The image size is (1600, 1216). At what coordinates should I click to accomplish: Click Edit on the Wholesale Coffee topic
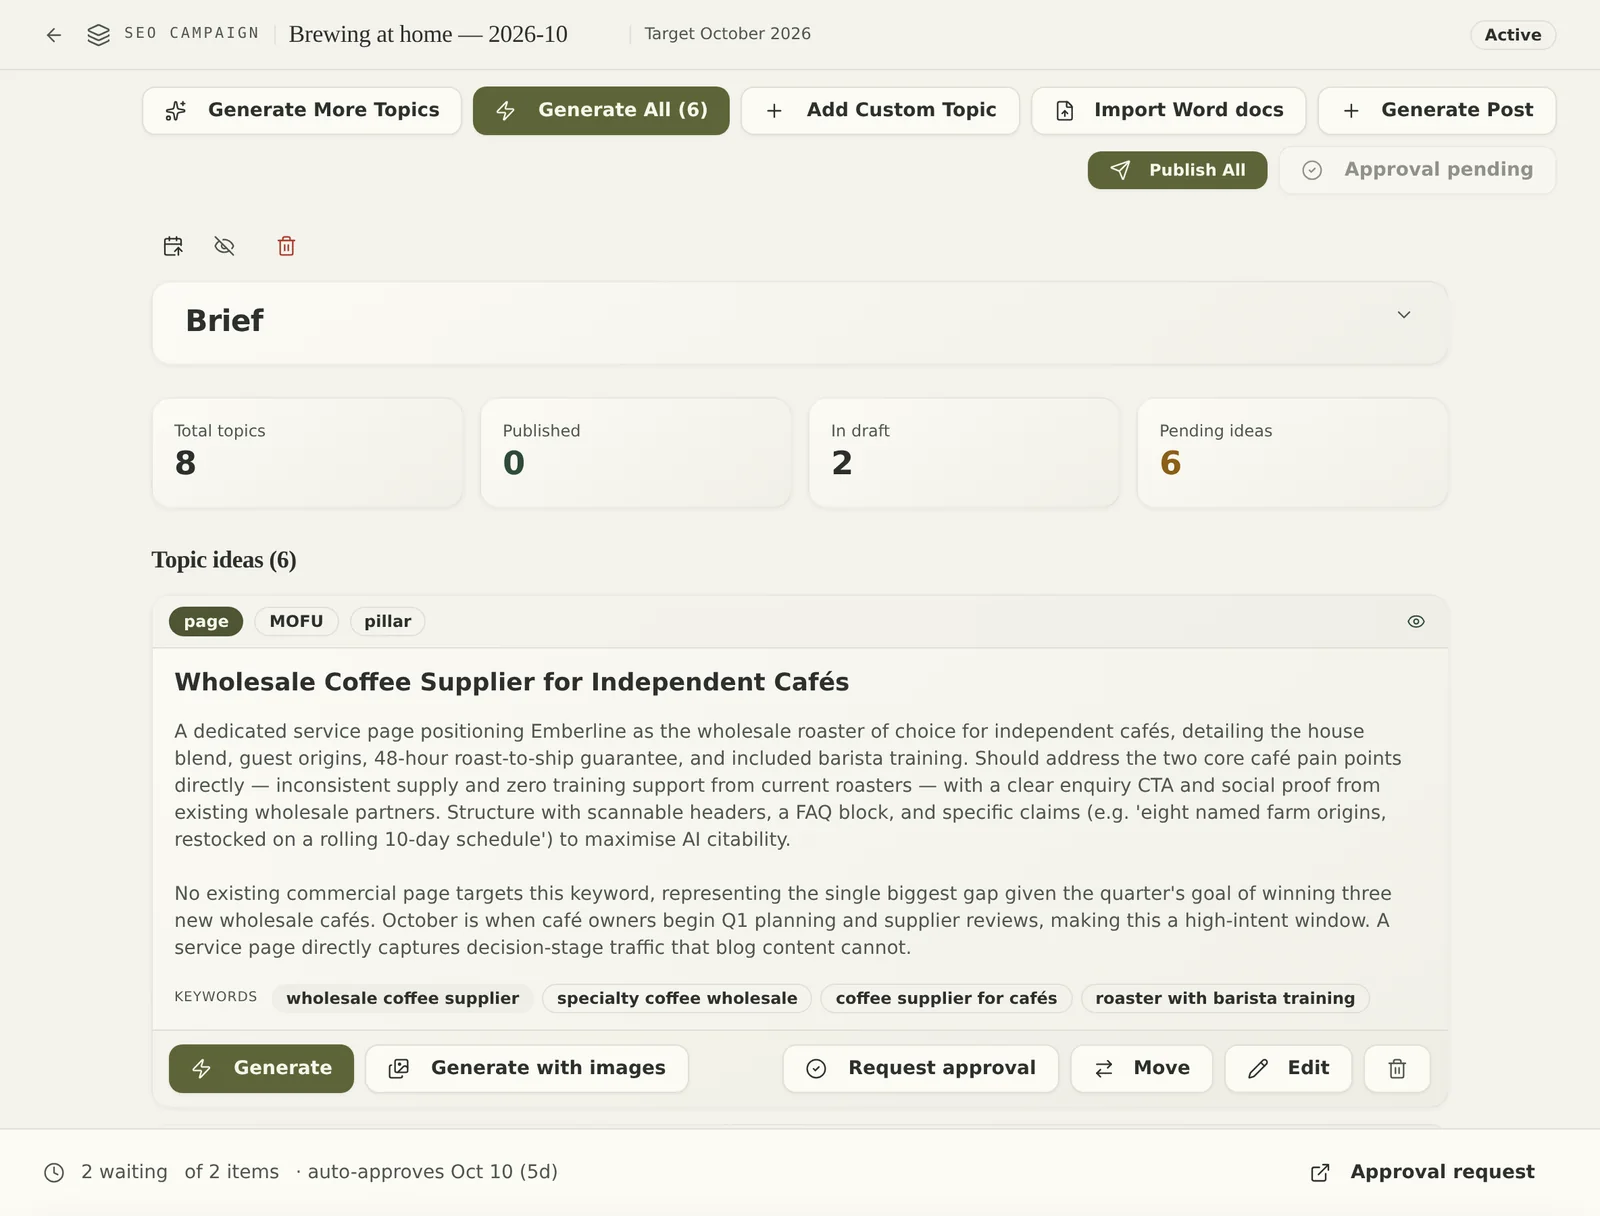[x=1289, y=1069]
